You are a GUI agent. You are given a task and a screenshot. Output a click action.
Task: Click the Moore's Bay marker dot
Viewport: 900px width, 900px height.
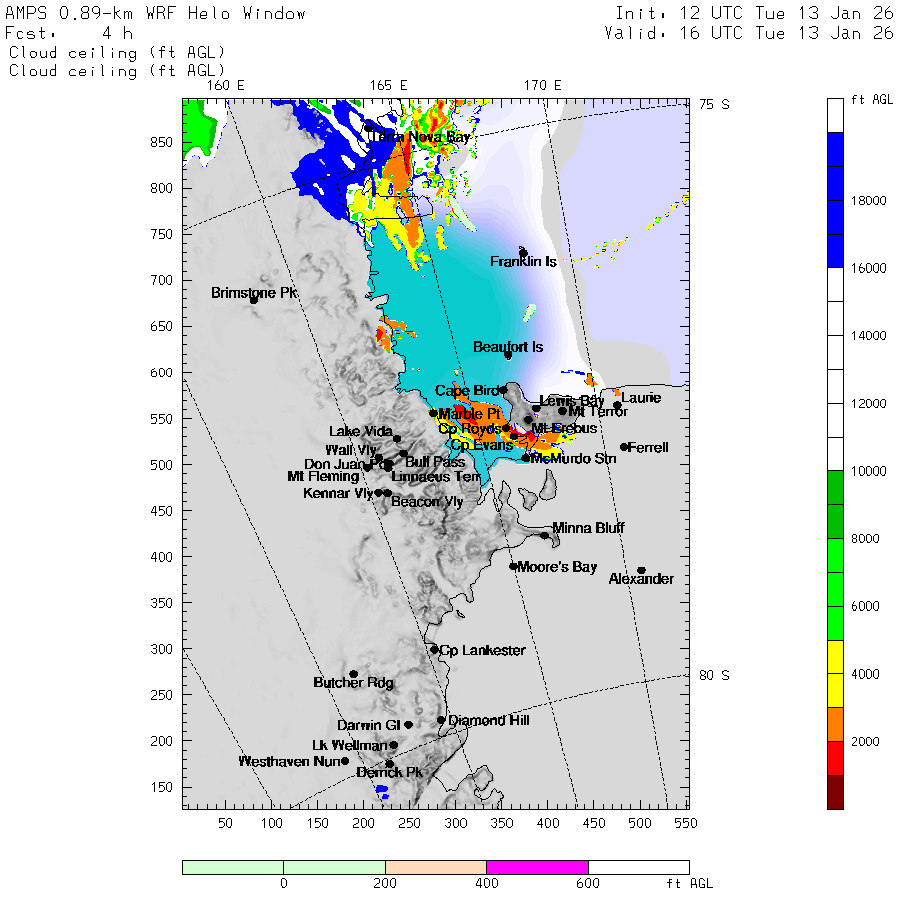[x=513, y=566]
